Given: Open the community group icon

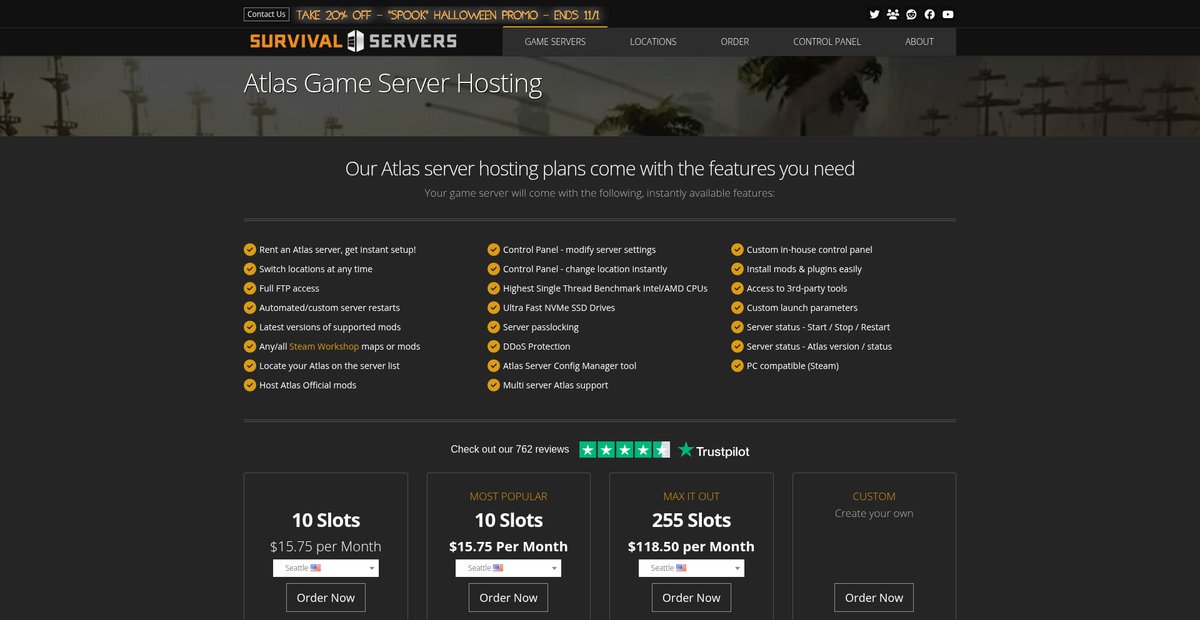Looking at the screenshot, I should pyautogui.click(x=893, y=14).
